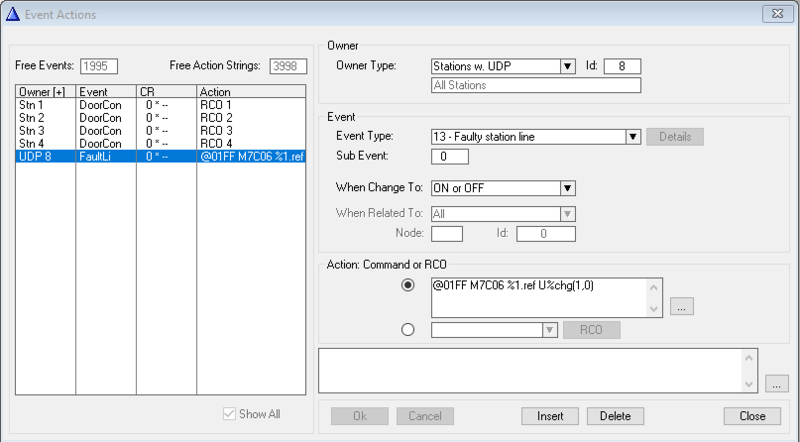Image resolution: width=800 pixels, height=442 pixels.
Task: Select the Stn 4 row
Action: coord(160,143)
